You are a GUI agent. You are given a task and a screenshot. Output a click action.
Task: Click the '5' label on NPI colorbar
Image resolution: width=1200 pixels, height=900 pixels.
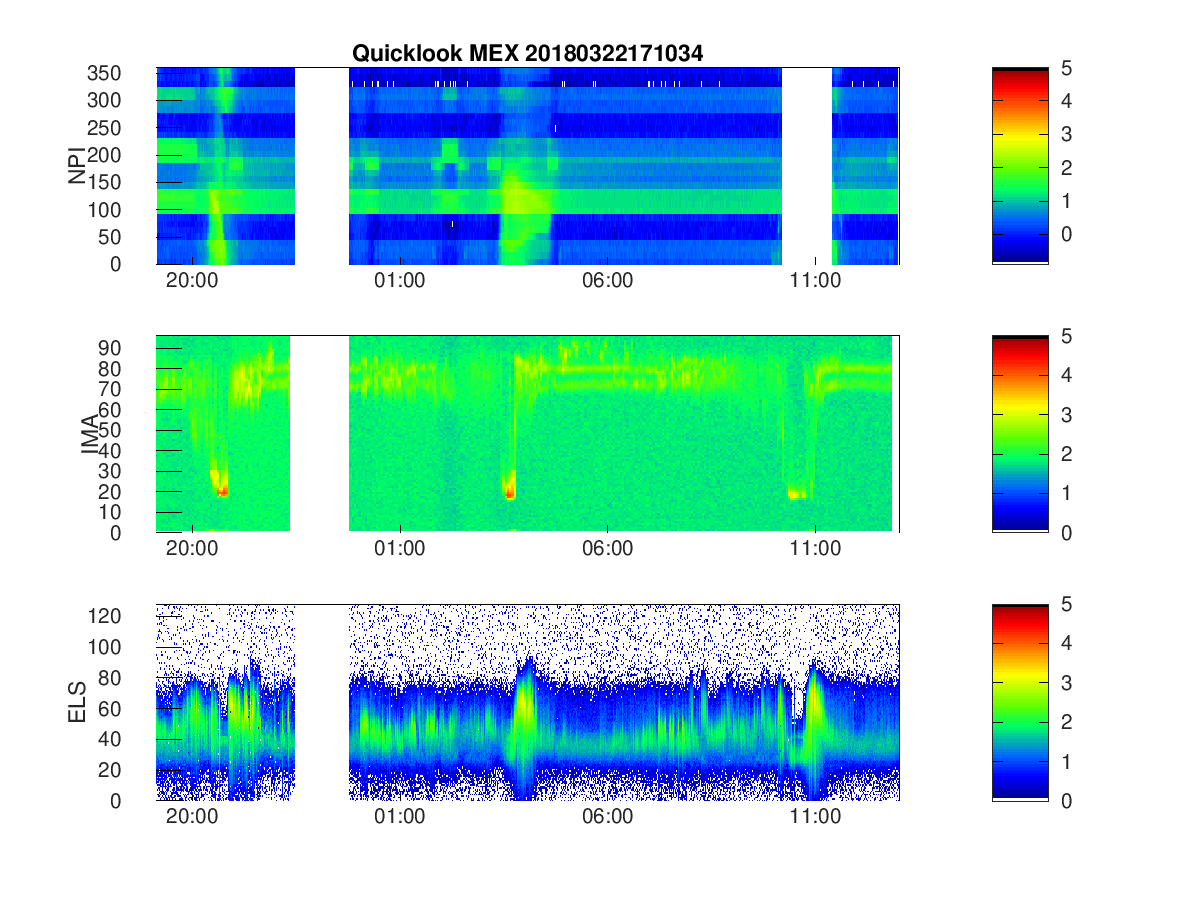pos(1066,68)
